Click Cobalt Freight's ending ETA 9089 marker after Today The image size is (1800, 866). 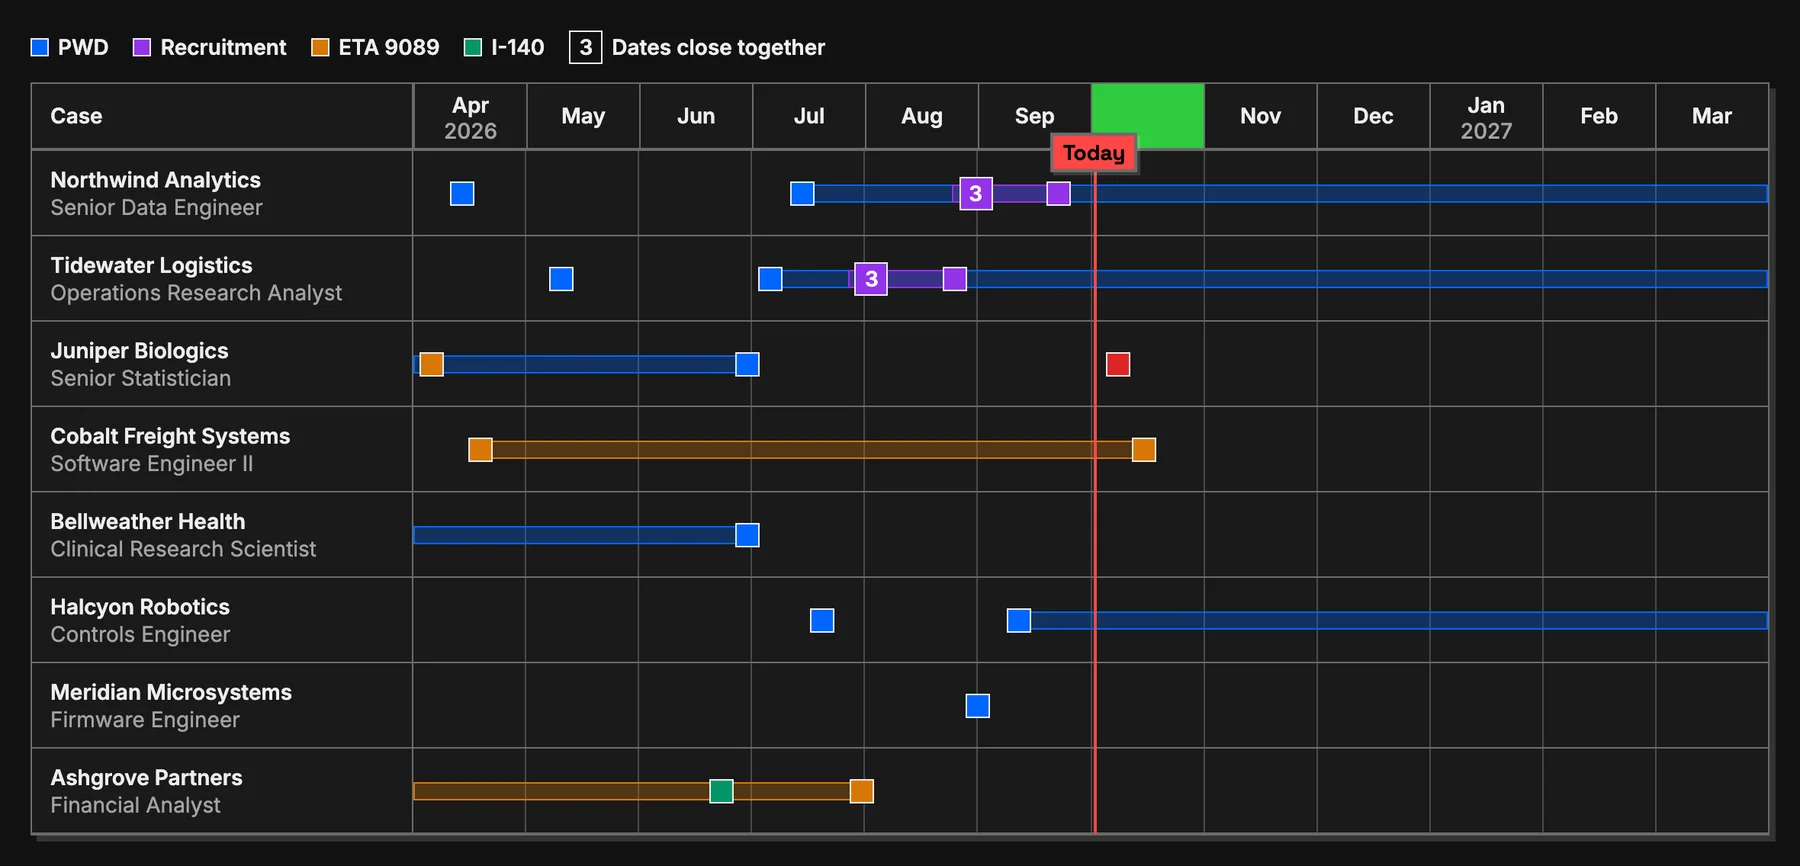point(1144,450)
